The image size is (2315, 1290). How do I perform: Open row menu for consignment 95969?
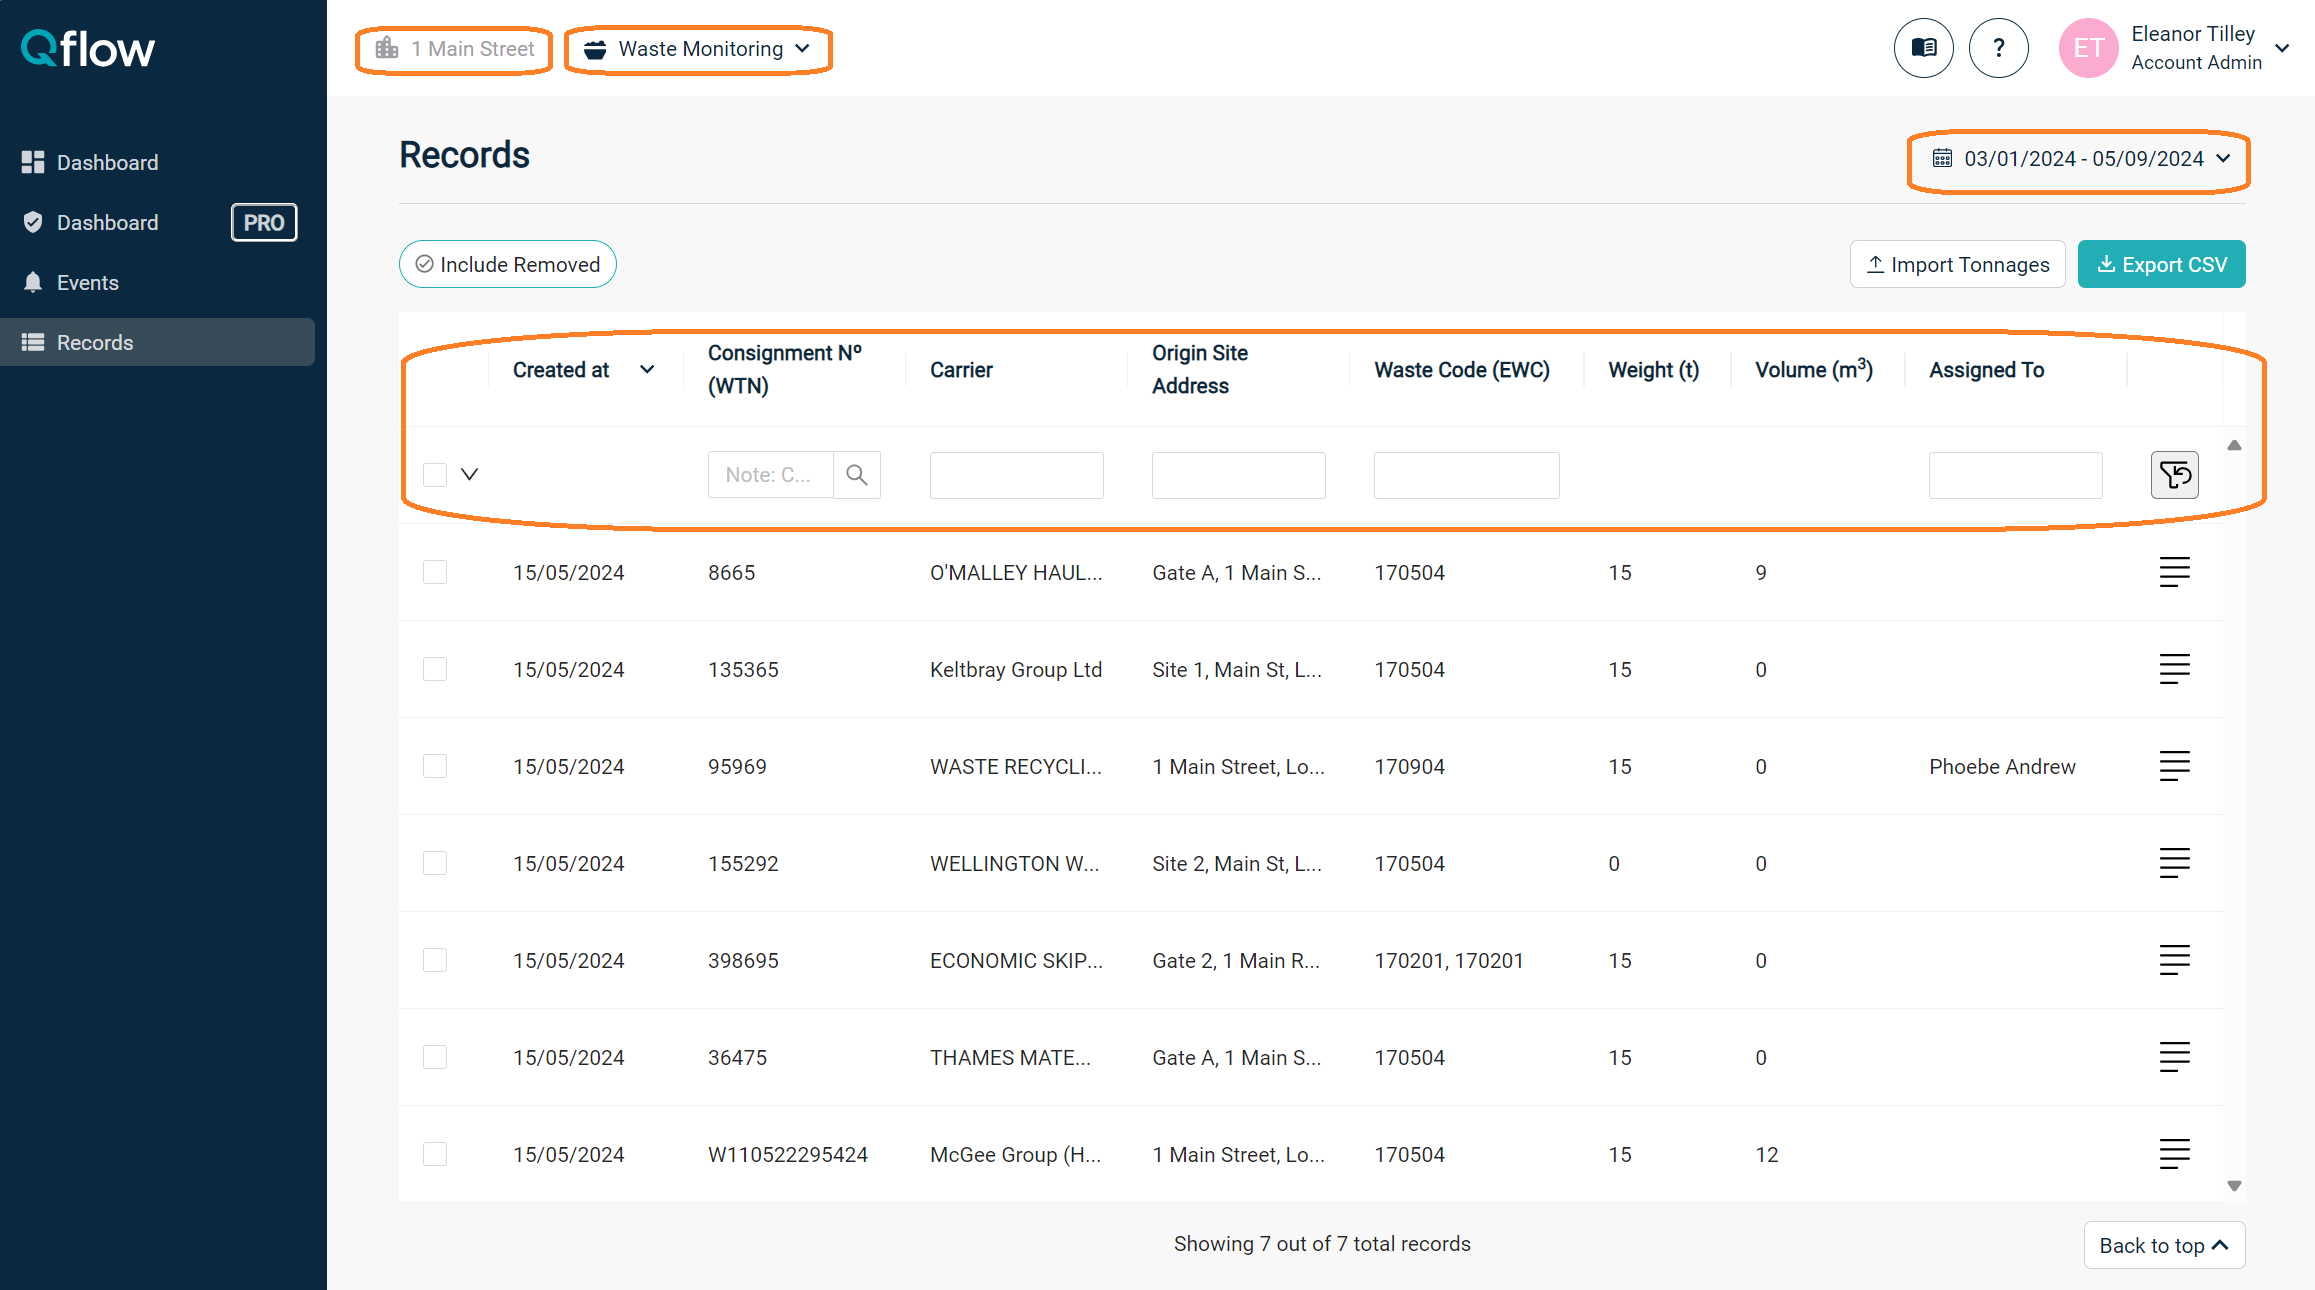point(2175,766)
